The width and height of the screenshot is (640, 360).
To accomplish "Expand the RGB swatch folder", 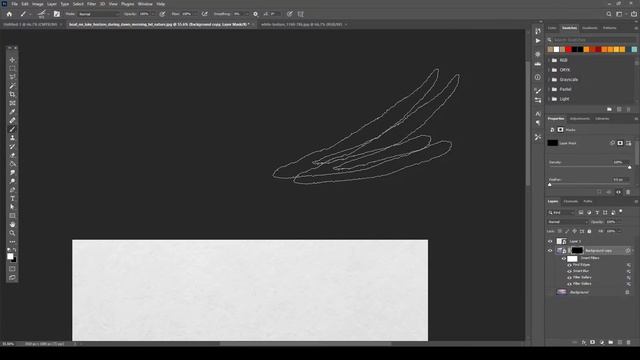I will click(x=549, y=60).
